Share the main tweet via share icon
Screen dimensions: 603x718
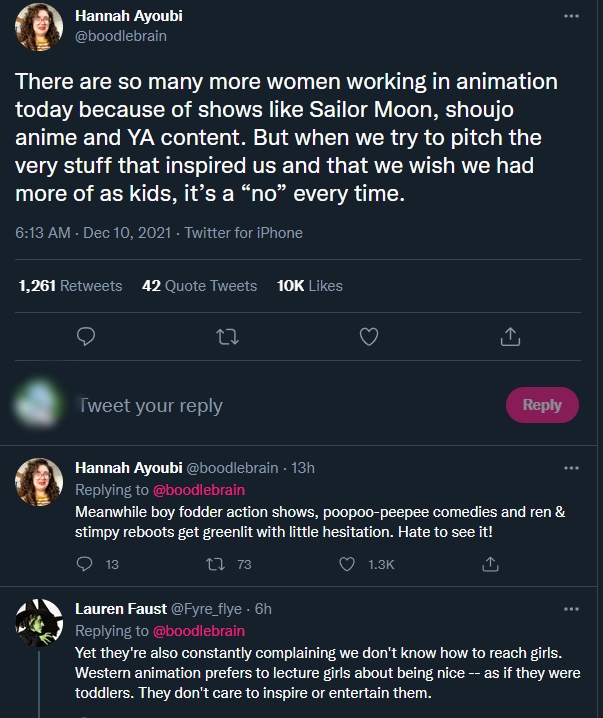pyautogui.click(x=510, y=337)
